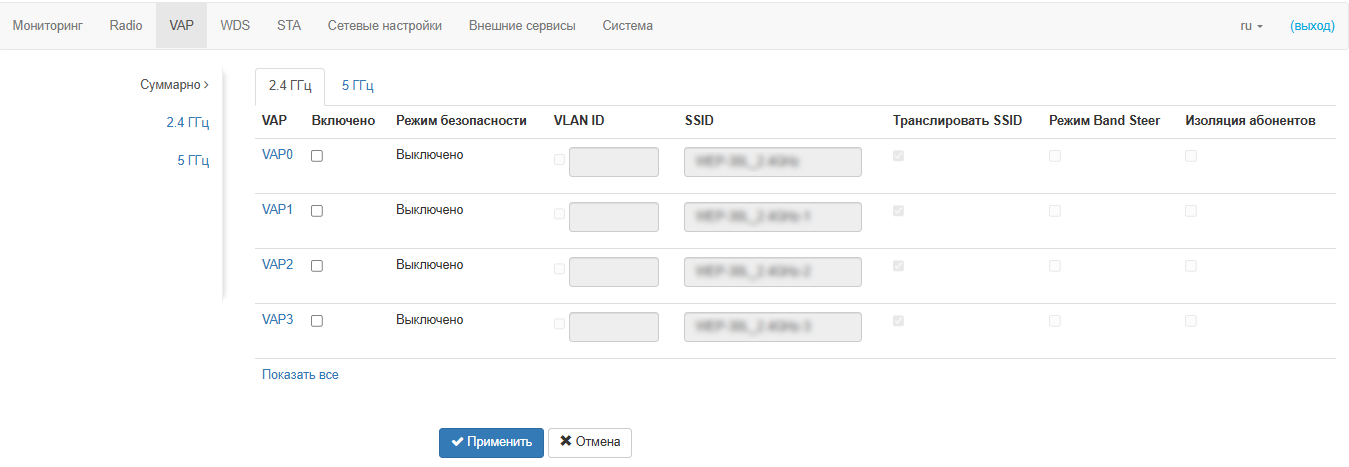1349x467 pixels.
Task: Click the VAP1 VLAN ID field
Action: (x=613, y=217)
